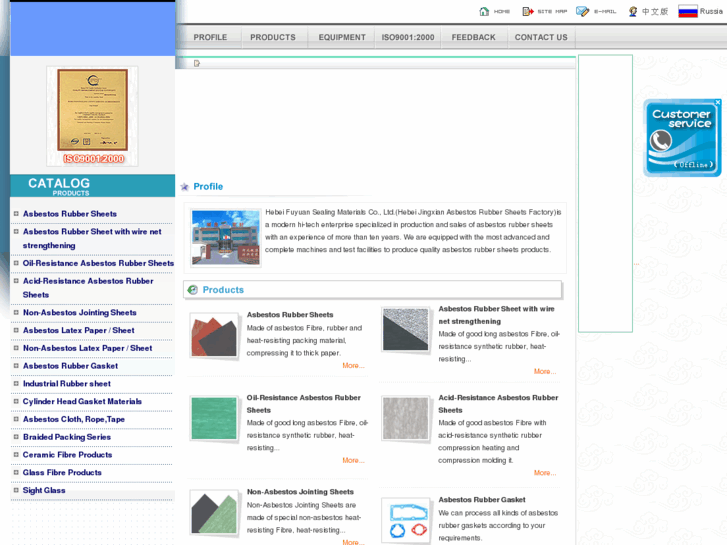Open the ISO9001:2000 menu tab
This screenshot has height=545, width=727.
coord(408,37)
